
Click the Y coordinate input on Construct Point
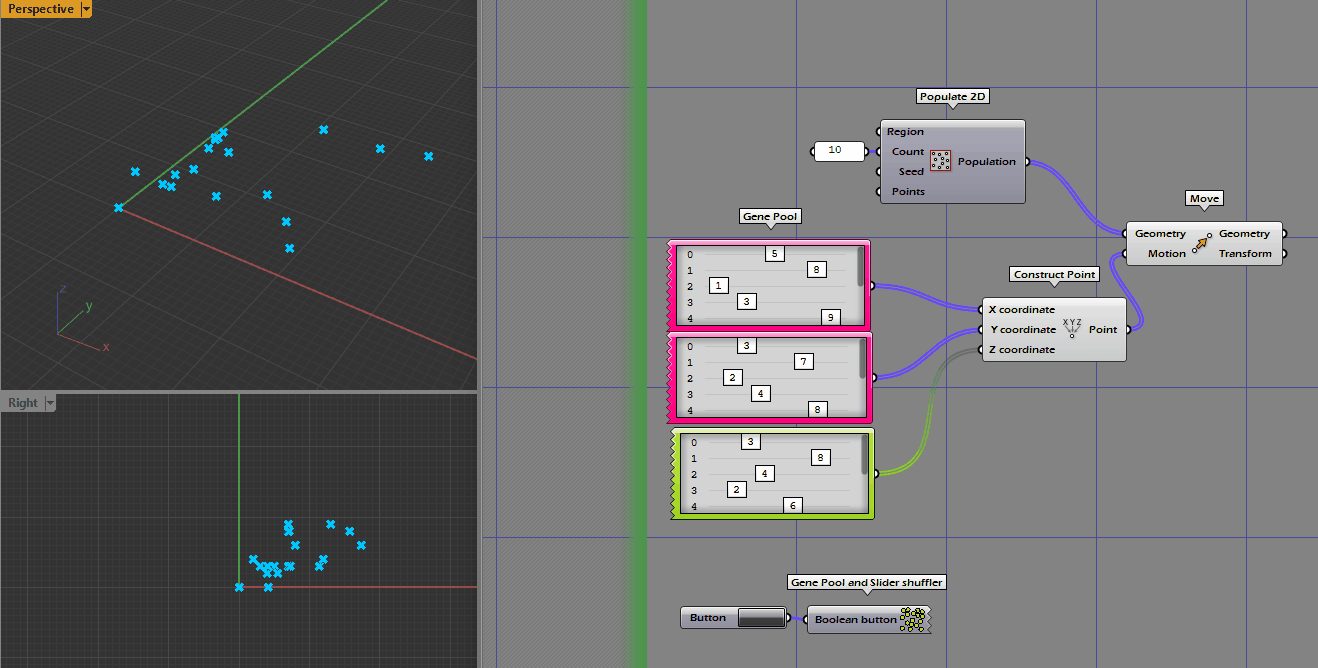click(1022, 330)
